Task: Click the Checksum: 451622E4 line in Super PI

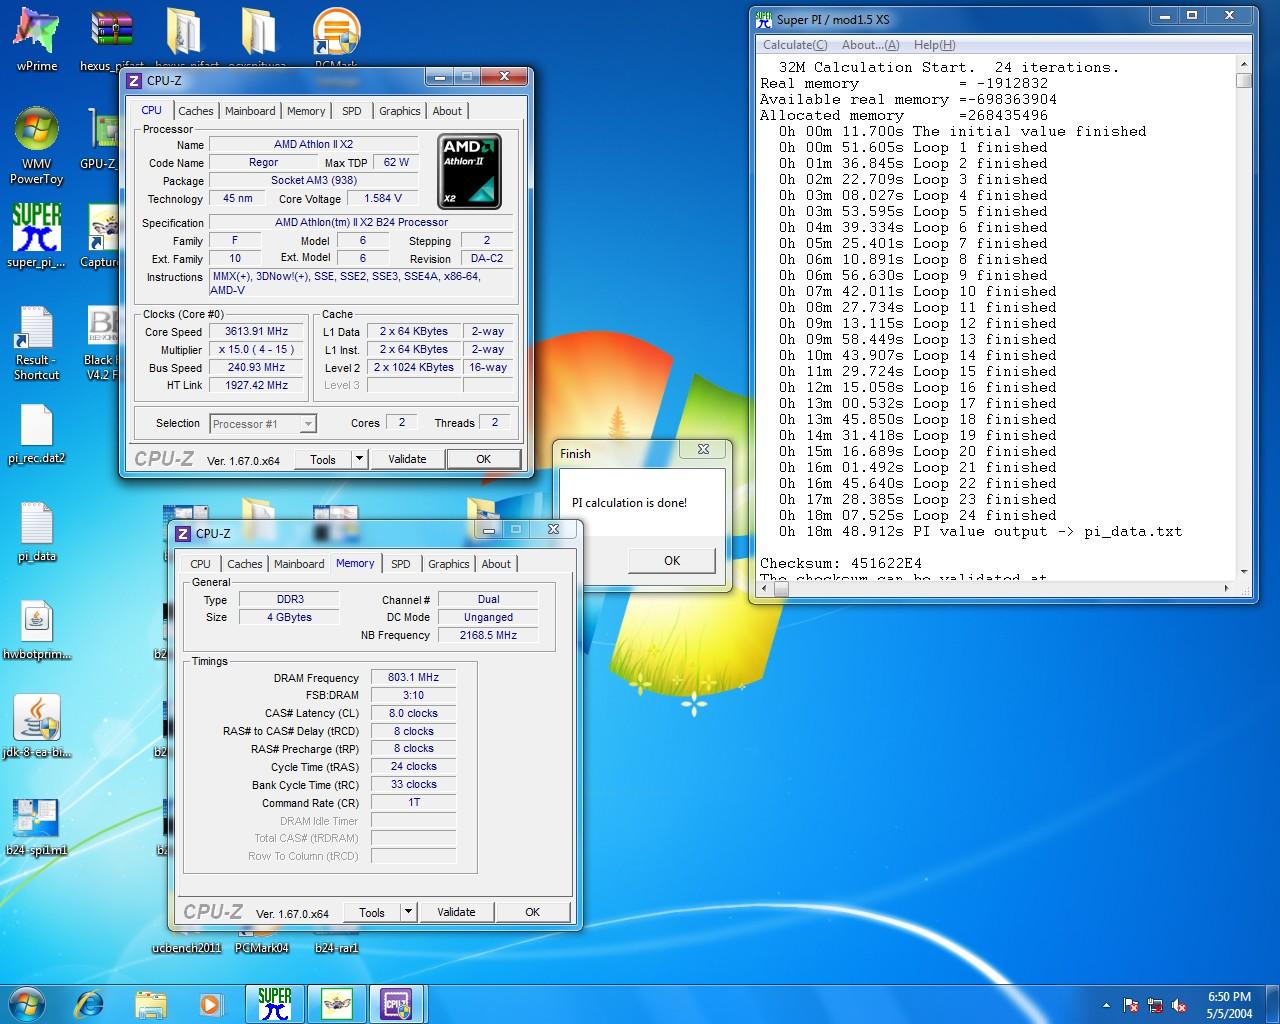Action: point(841,563)
